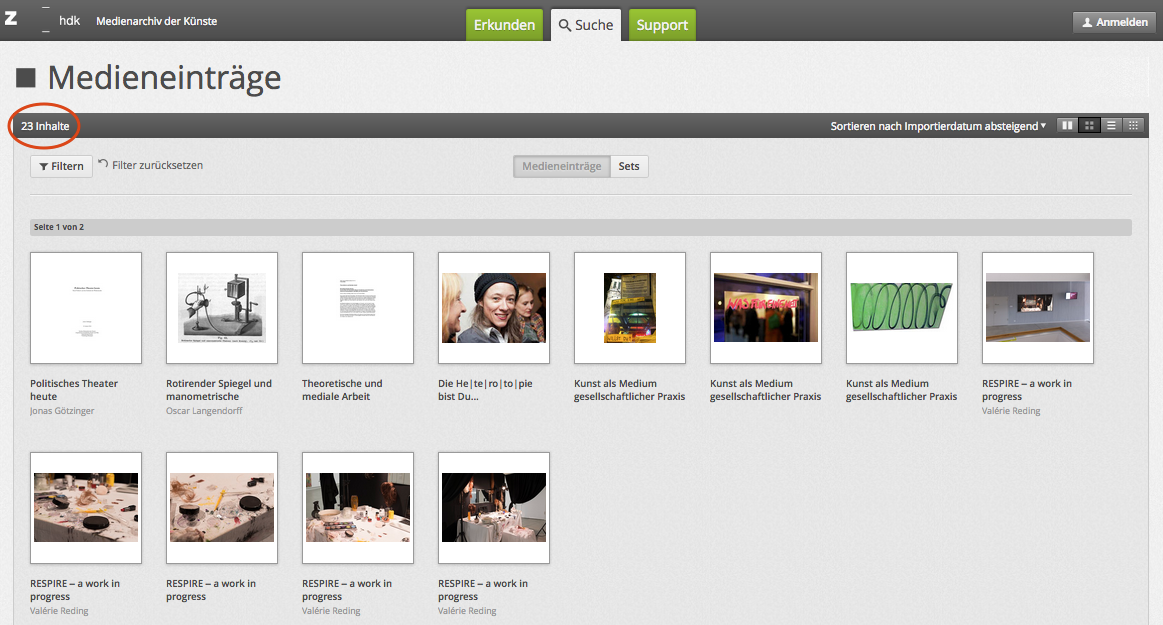Viewport: 1163px width, 625px height.
Task: Select the miniature thumbnails view icon
Action: point(1133,126)
